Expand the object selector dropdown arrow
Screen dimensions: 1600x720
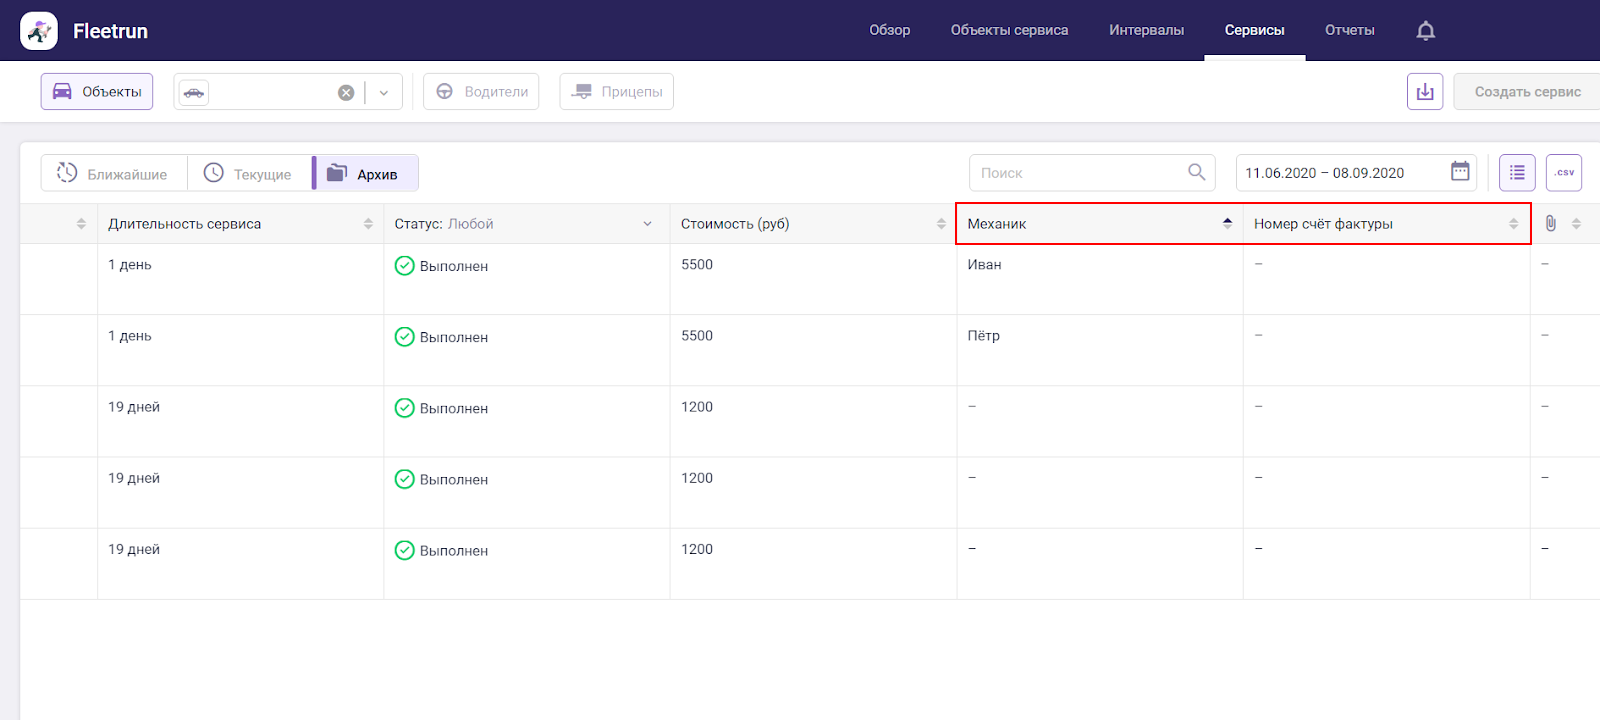coord(384,93)
